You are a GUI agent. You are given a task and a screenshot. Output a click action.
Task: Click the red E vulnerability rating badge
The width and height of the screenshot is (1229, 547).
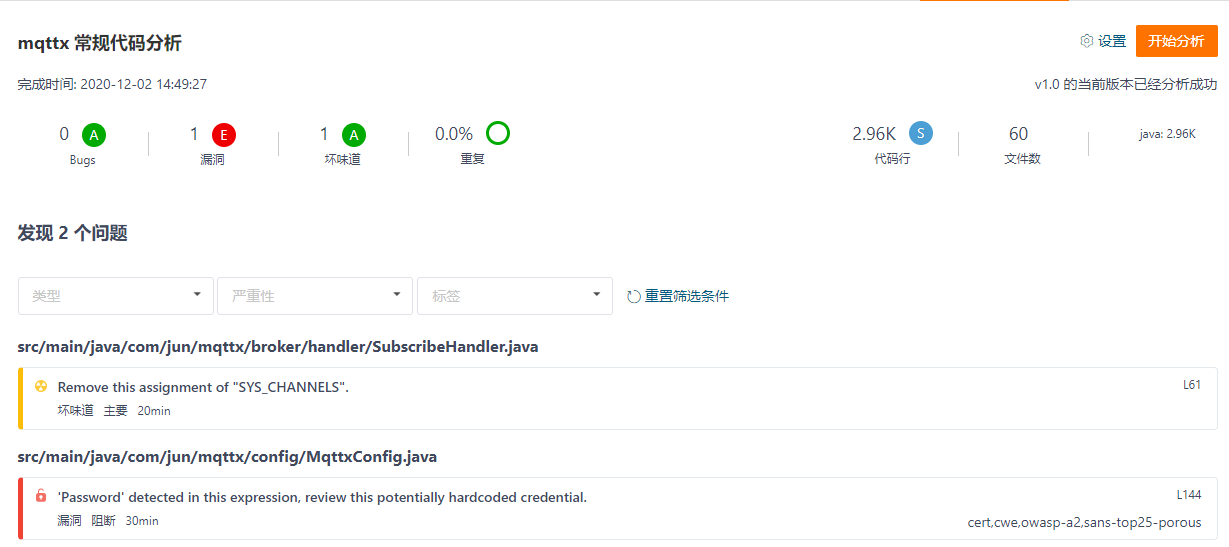point(224,134)
